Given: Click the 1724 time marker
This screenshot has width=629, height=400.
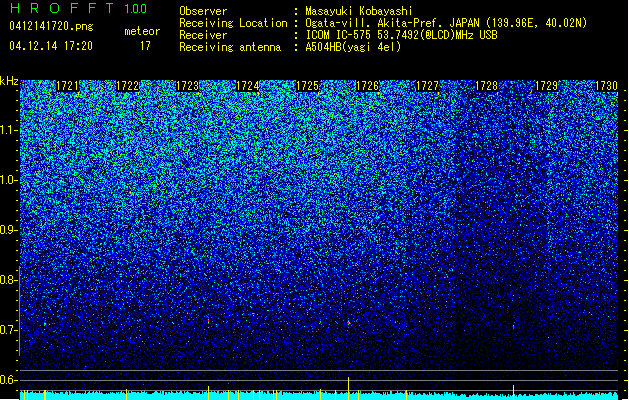Looking at the screenshot, I should pos(248,86).
